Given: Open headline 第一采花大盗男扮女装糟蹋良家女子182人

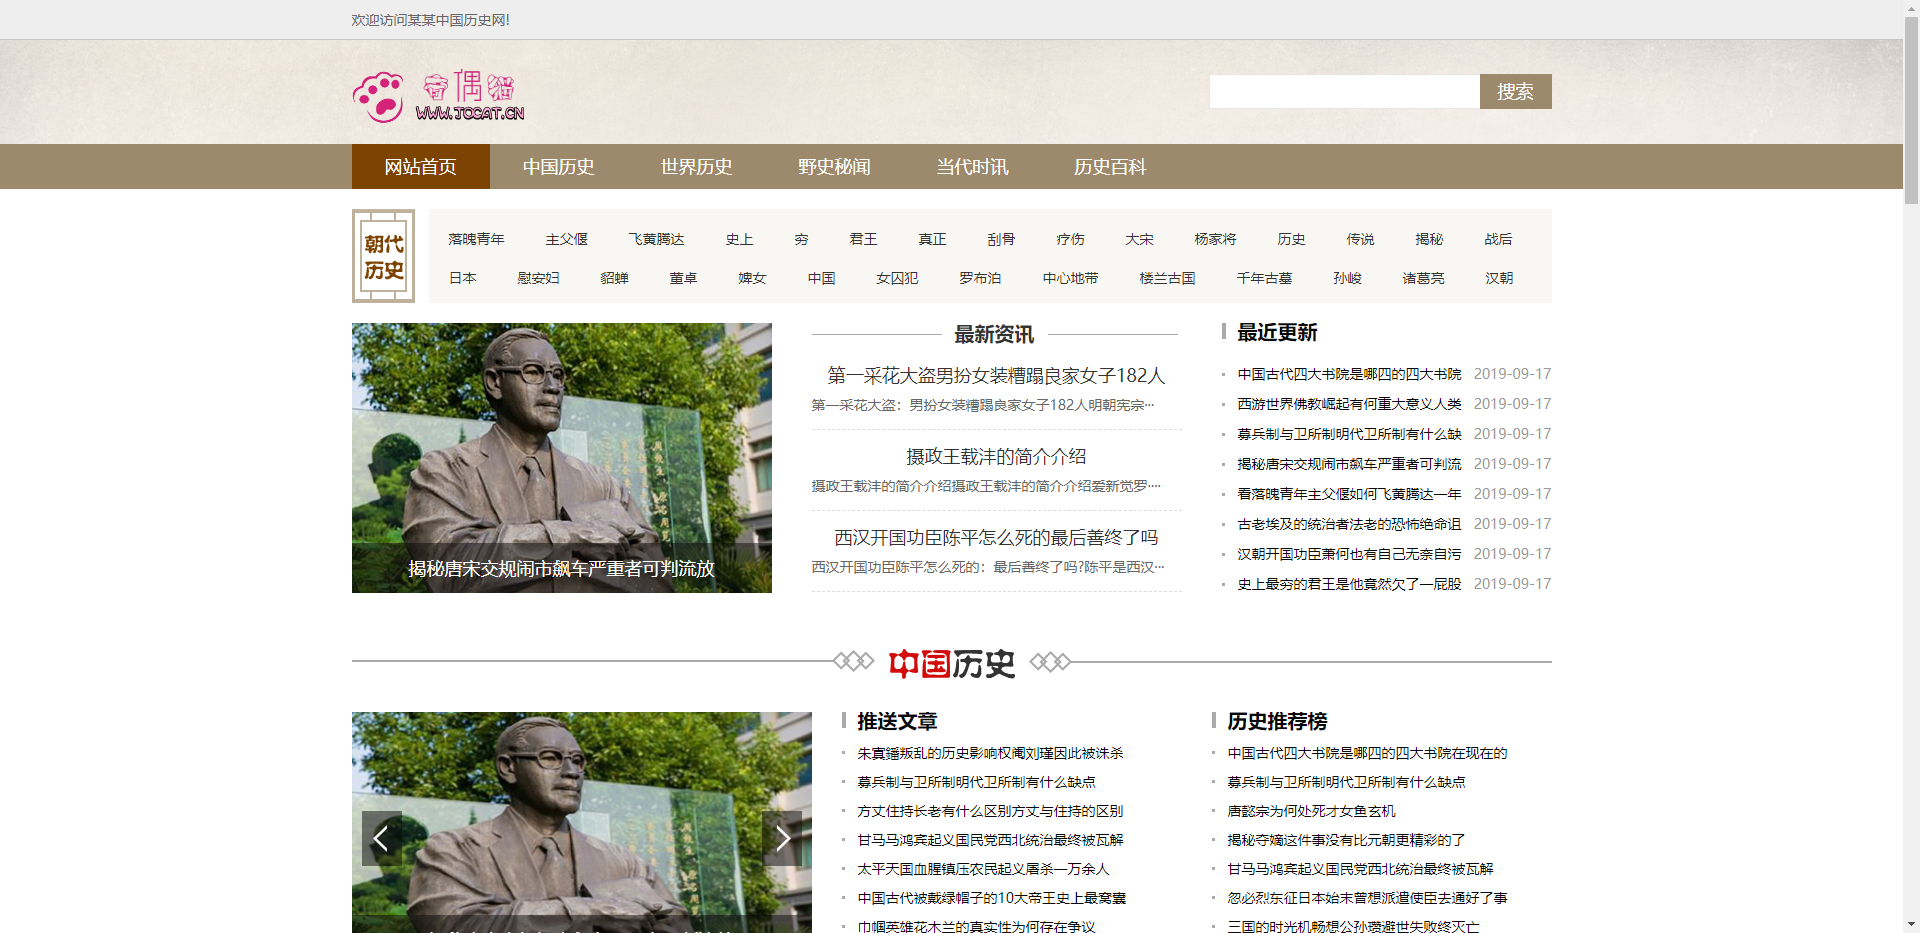Looking at the screenshot, I should (997, 376).
